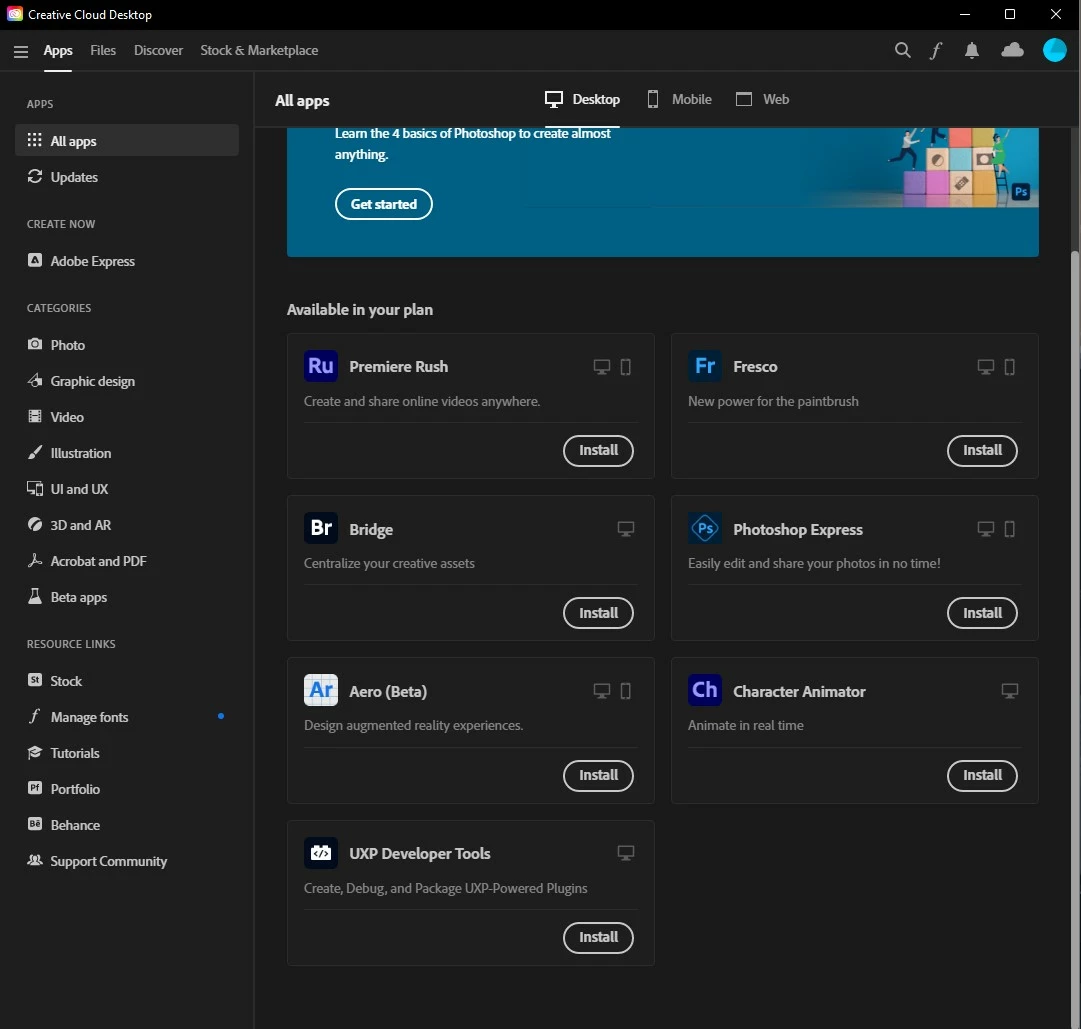This screenshot has width=1081, height=1029.
Task: Click the cloud sync status icon
Action: pyautogui.click(x=1012, y=50)
